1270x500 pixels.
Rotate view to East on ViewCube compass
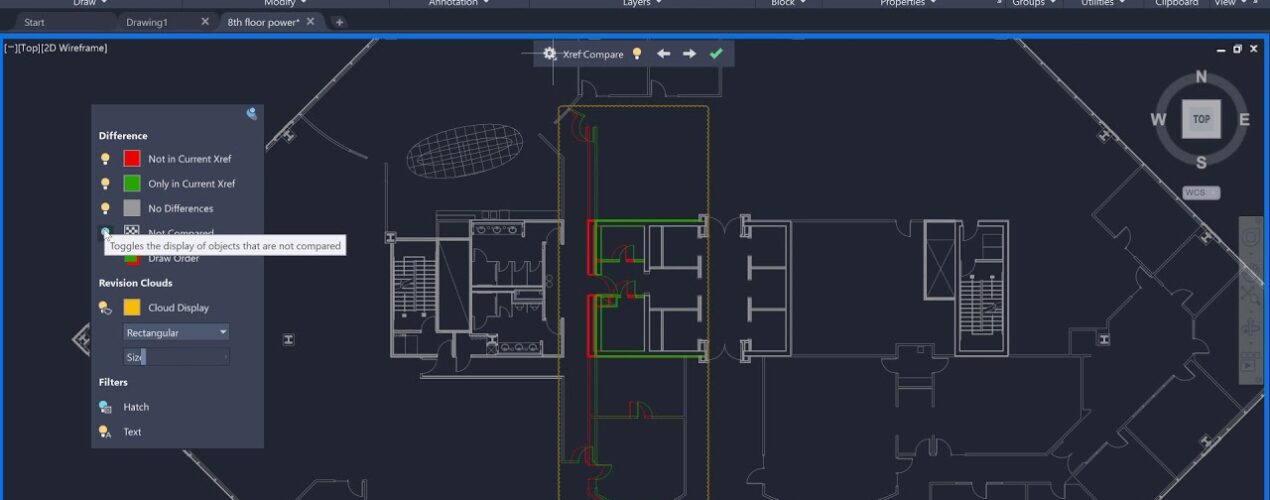coord(1244,120)
